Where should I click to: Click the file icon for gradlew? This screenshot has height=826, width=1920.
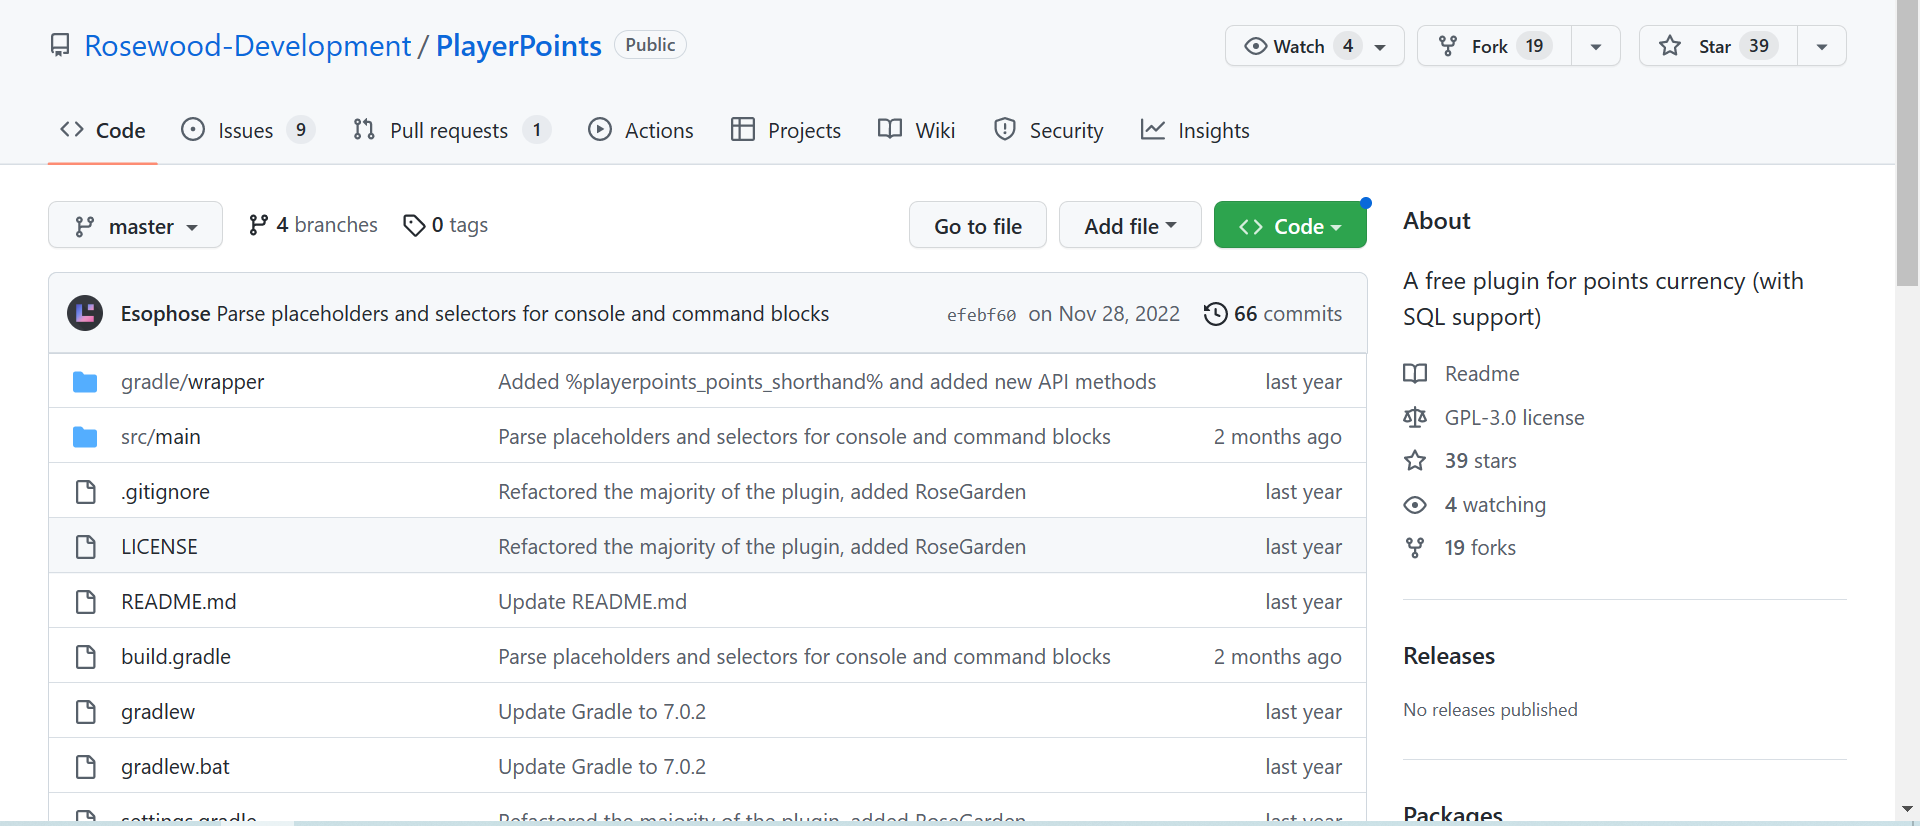[x=86, y=712]
